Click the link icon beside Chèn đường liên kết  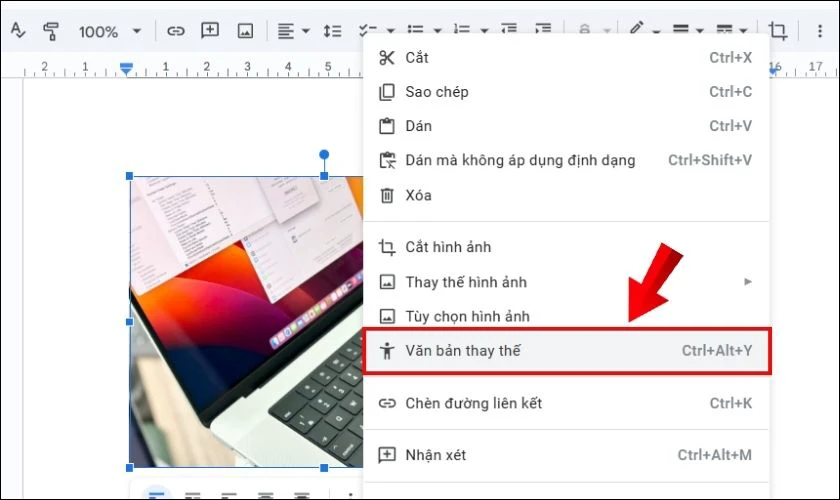click(387, 403)
